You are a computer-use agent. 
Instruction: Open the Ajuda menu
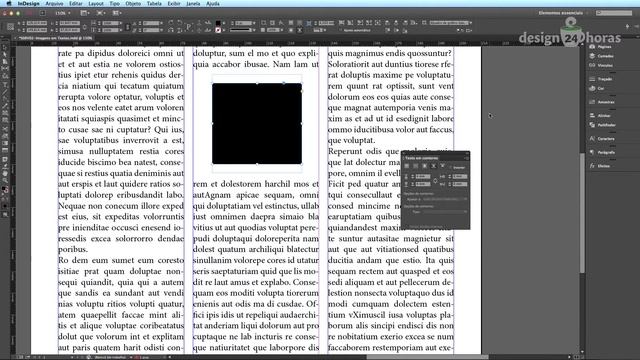(213, 3)
